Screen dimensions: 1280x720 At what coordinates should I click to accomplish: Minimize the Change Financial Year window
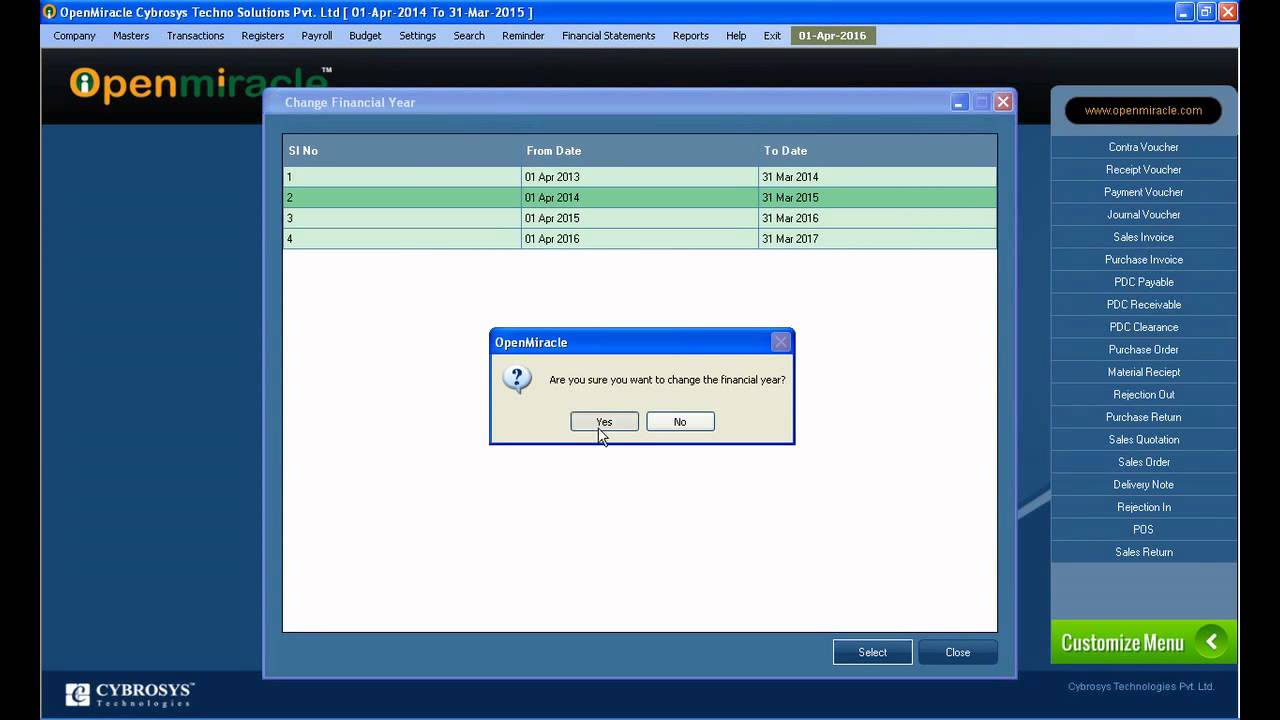[959, 102]
